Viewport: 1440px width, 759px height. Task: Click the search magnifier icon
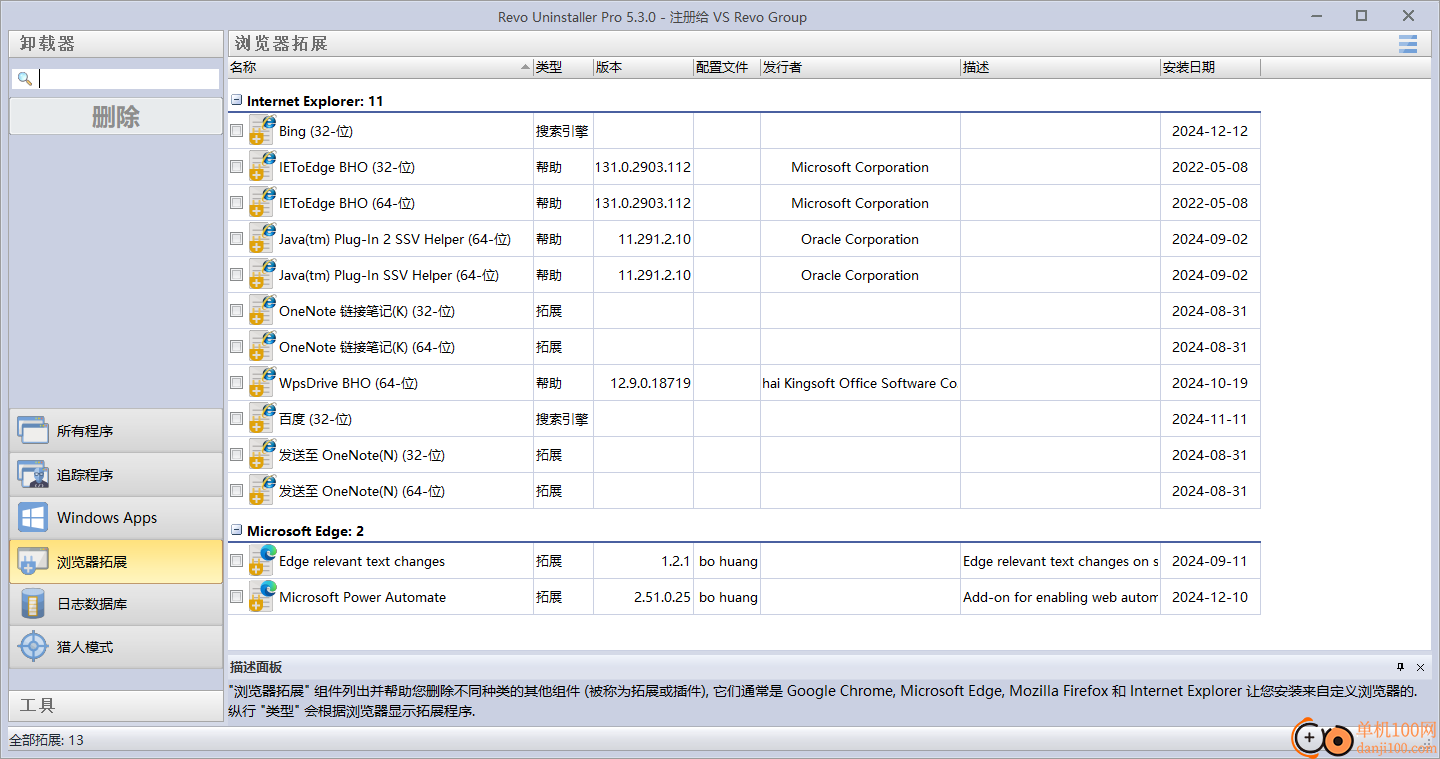(x=25, y=79)
